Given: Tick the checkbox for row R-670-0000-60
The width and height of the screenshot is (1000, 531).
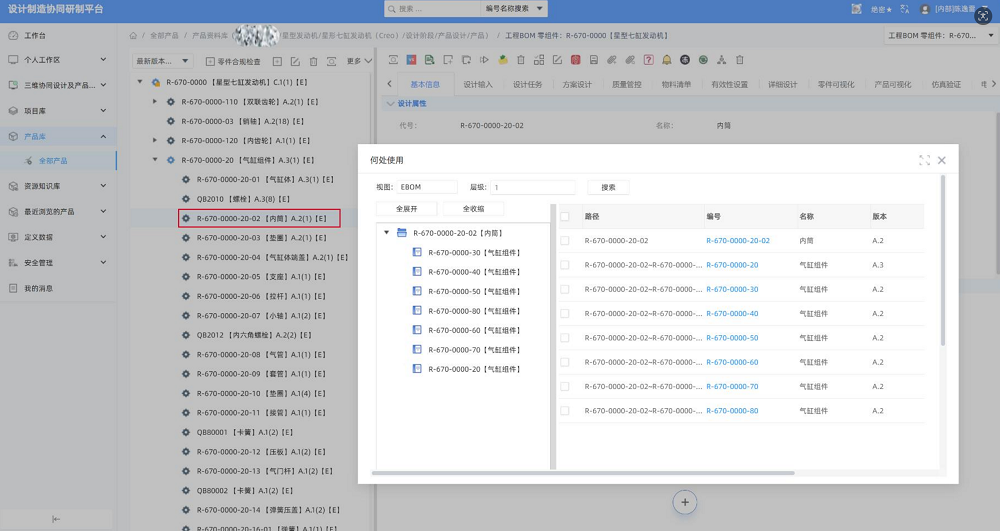Looking at the screenshot, I should 564,362.
